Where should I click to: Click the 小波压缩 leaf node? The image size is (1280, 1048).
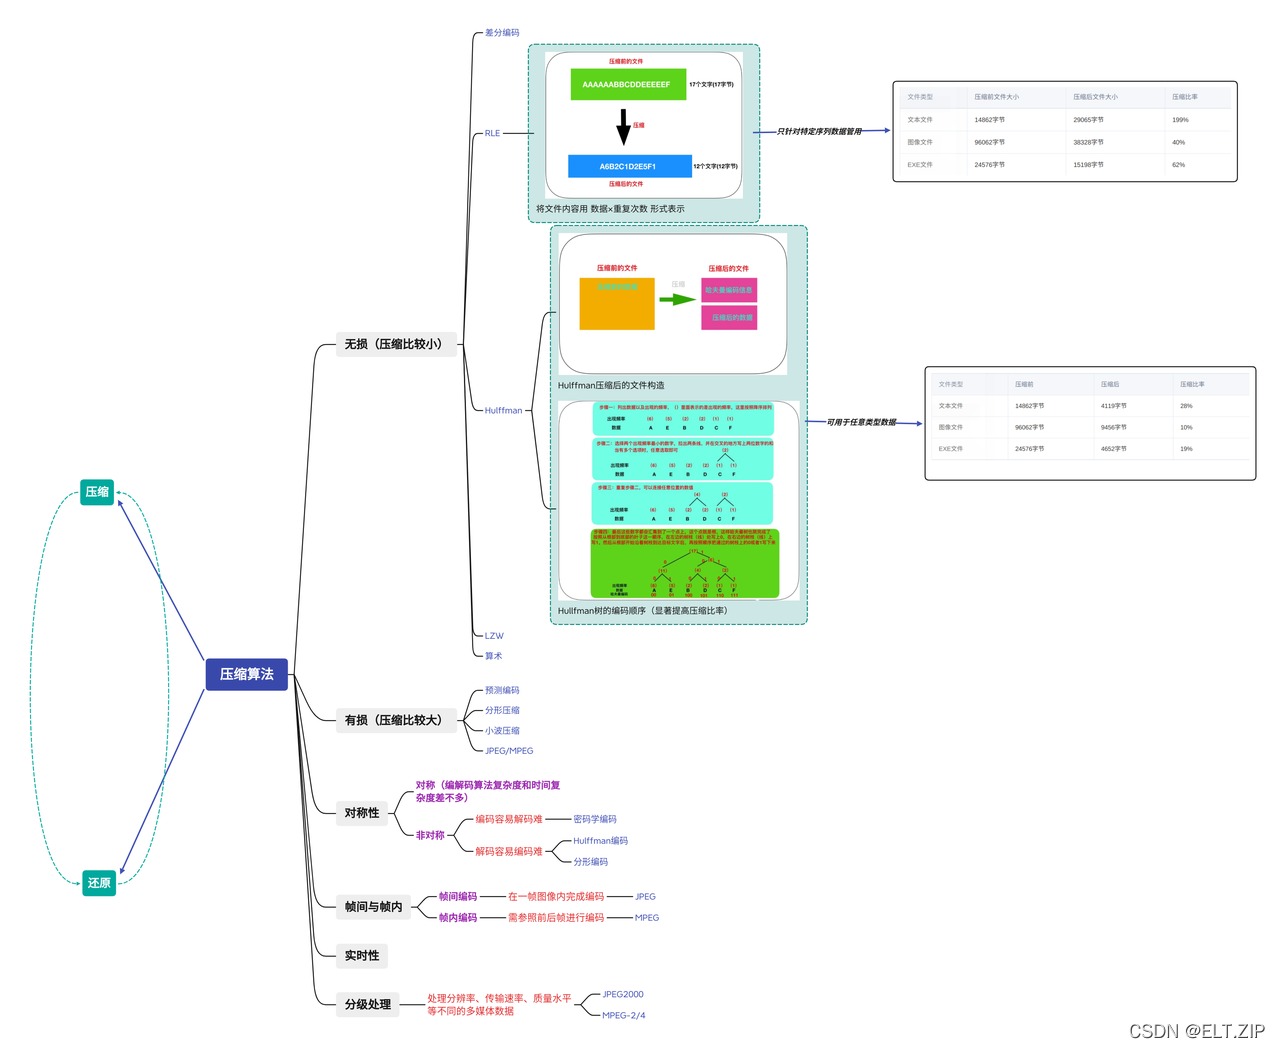pos(502,731)
